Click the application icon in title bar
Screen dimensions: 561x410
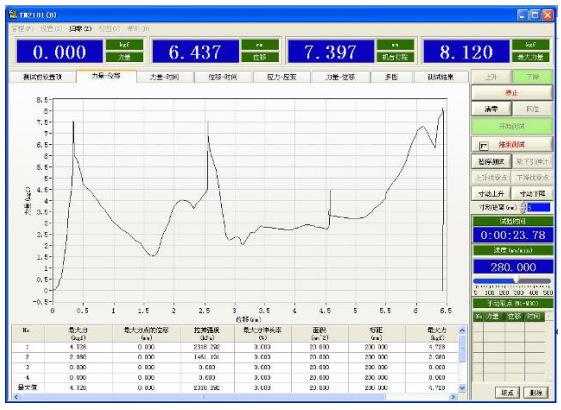tap(13, 15)
